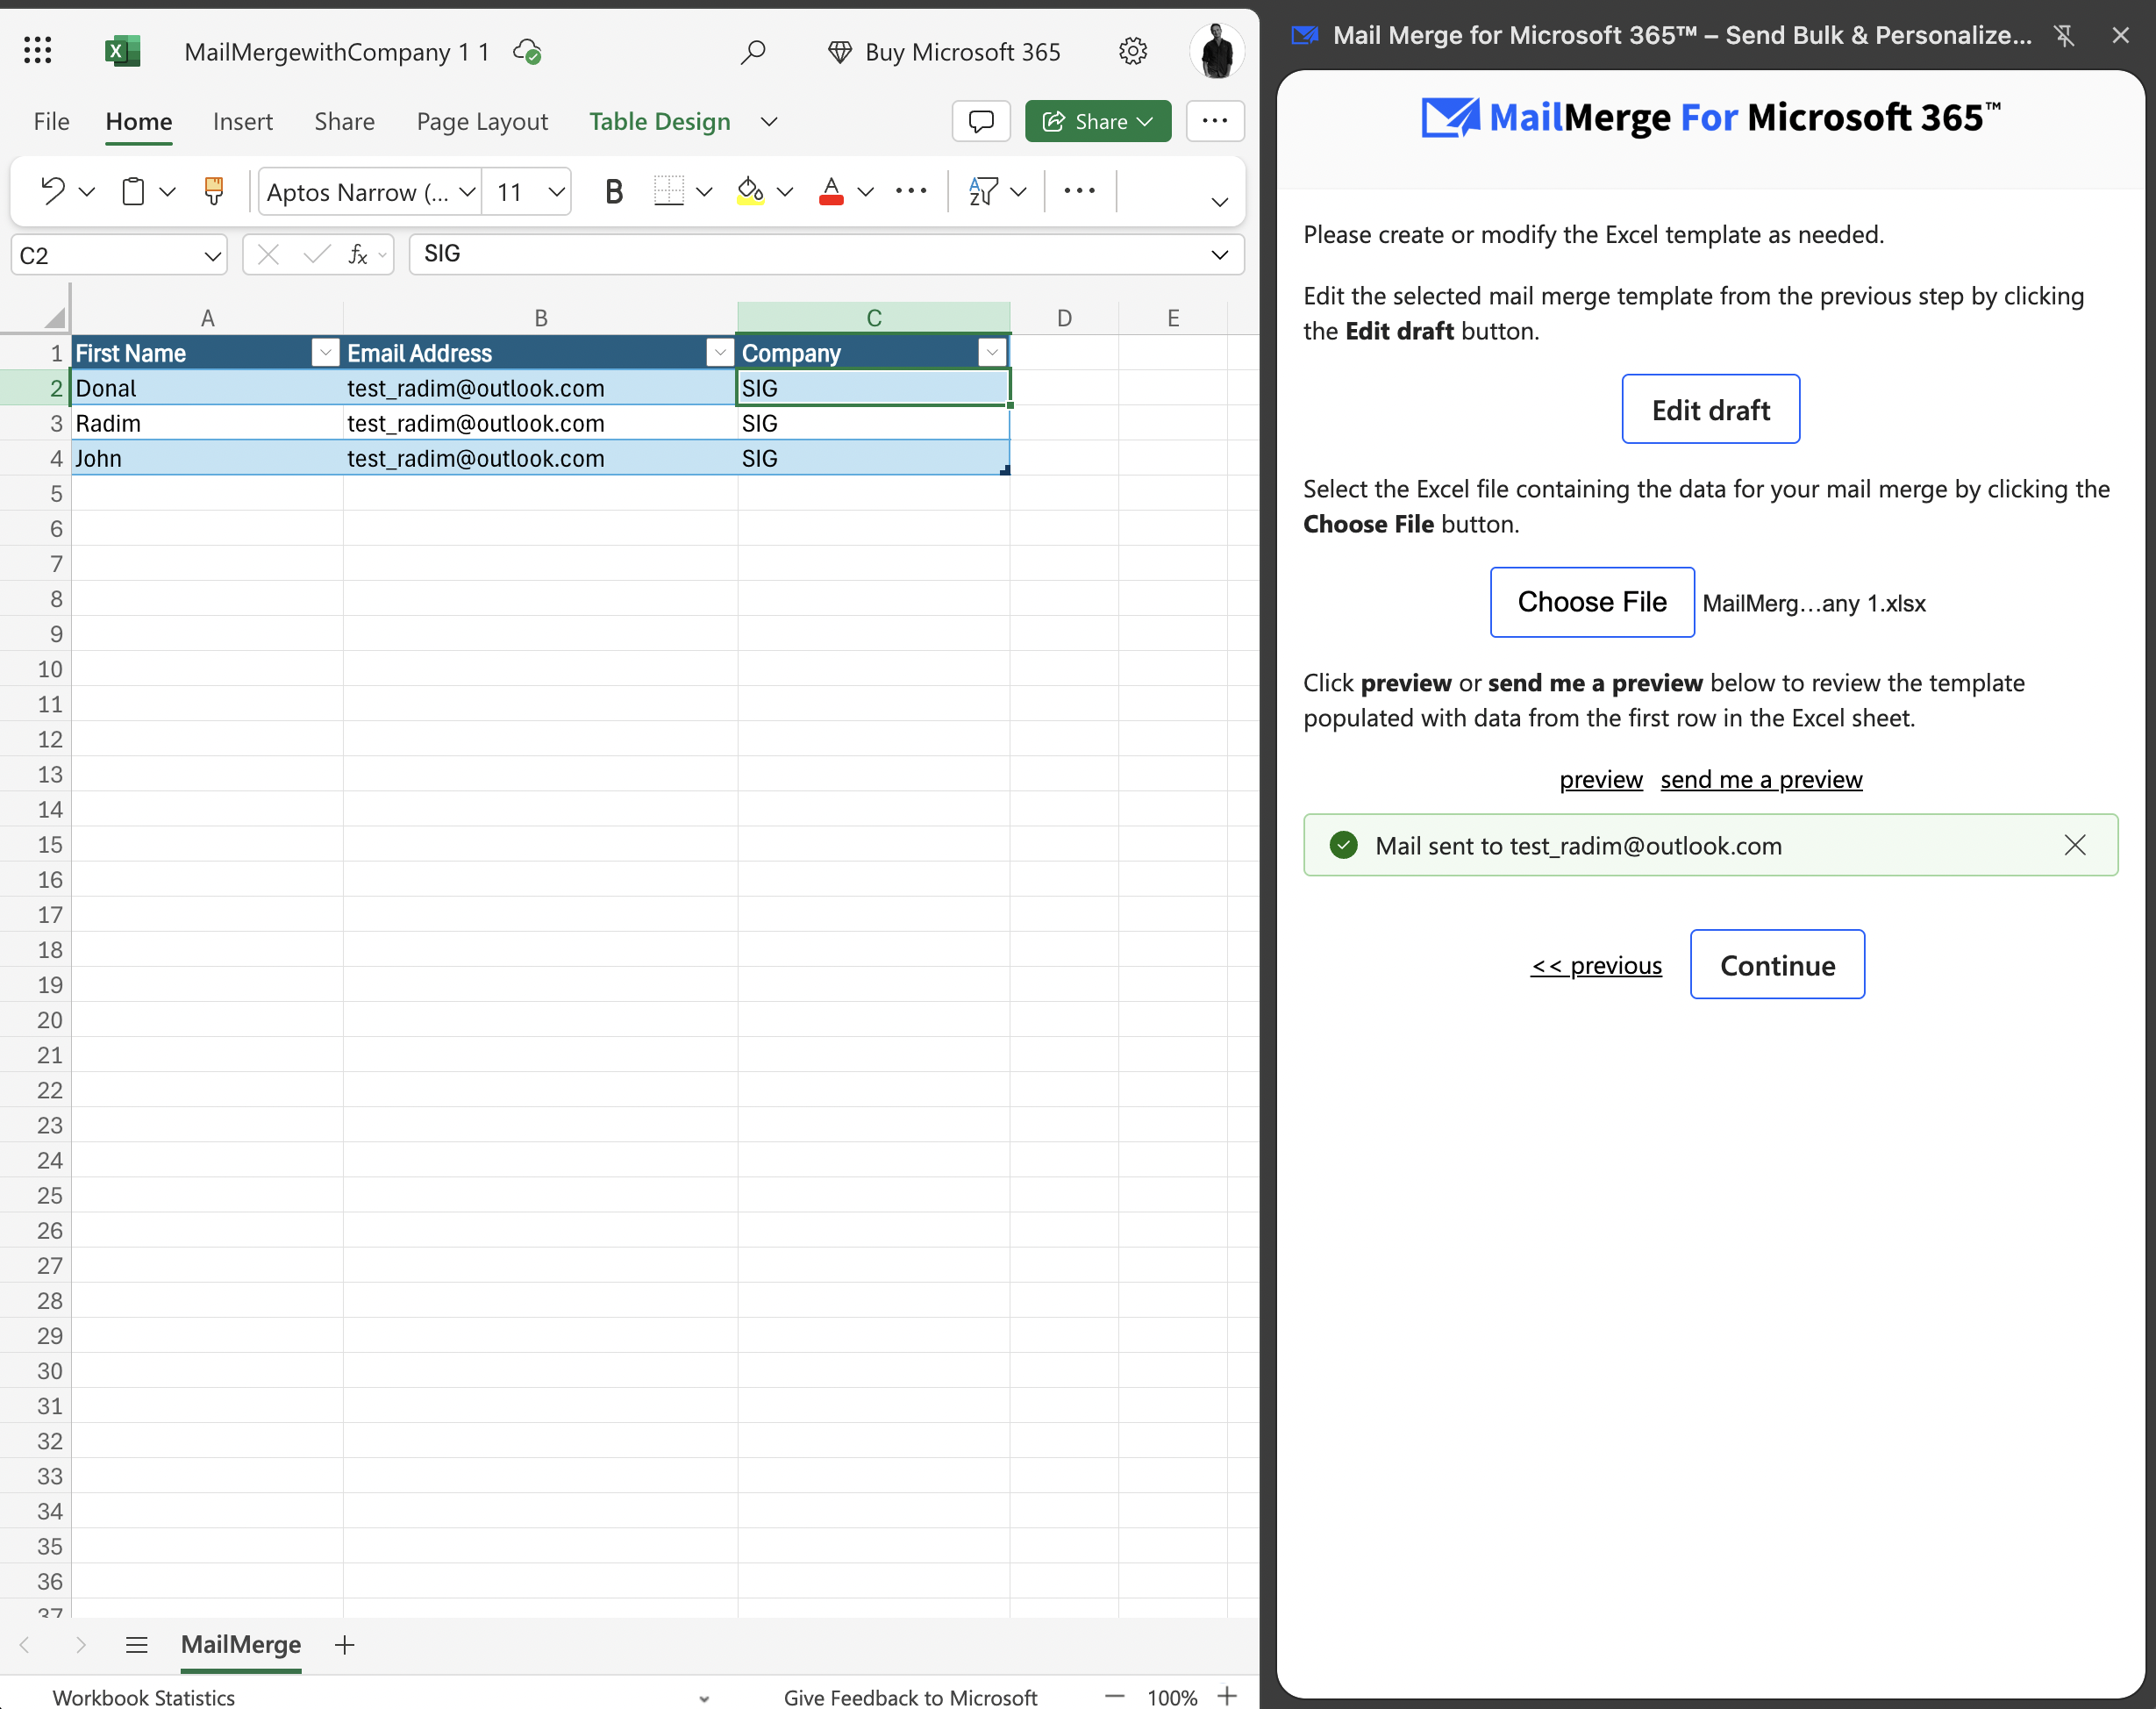Open the settings gear
2156x1709 pixels.
1132,51
